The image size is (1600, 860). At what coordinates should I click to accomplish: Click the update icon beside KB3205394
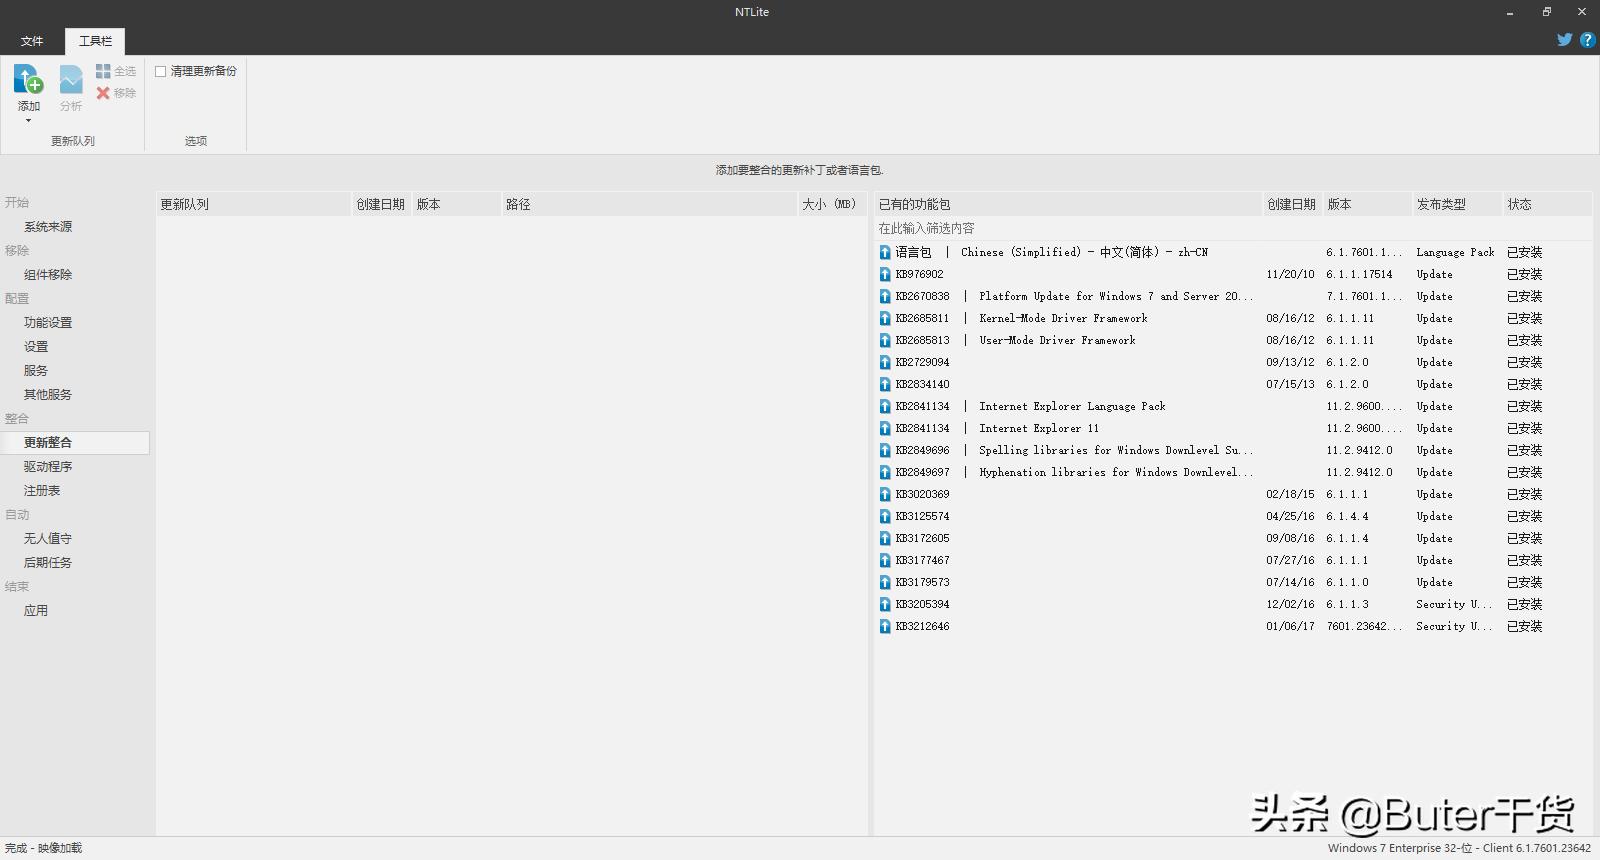coord(885,604)
